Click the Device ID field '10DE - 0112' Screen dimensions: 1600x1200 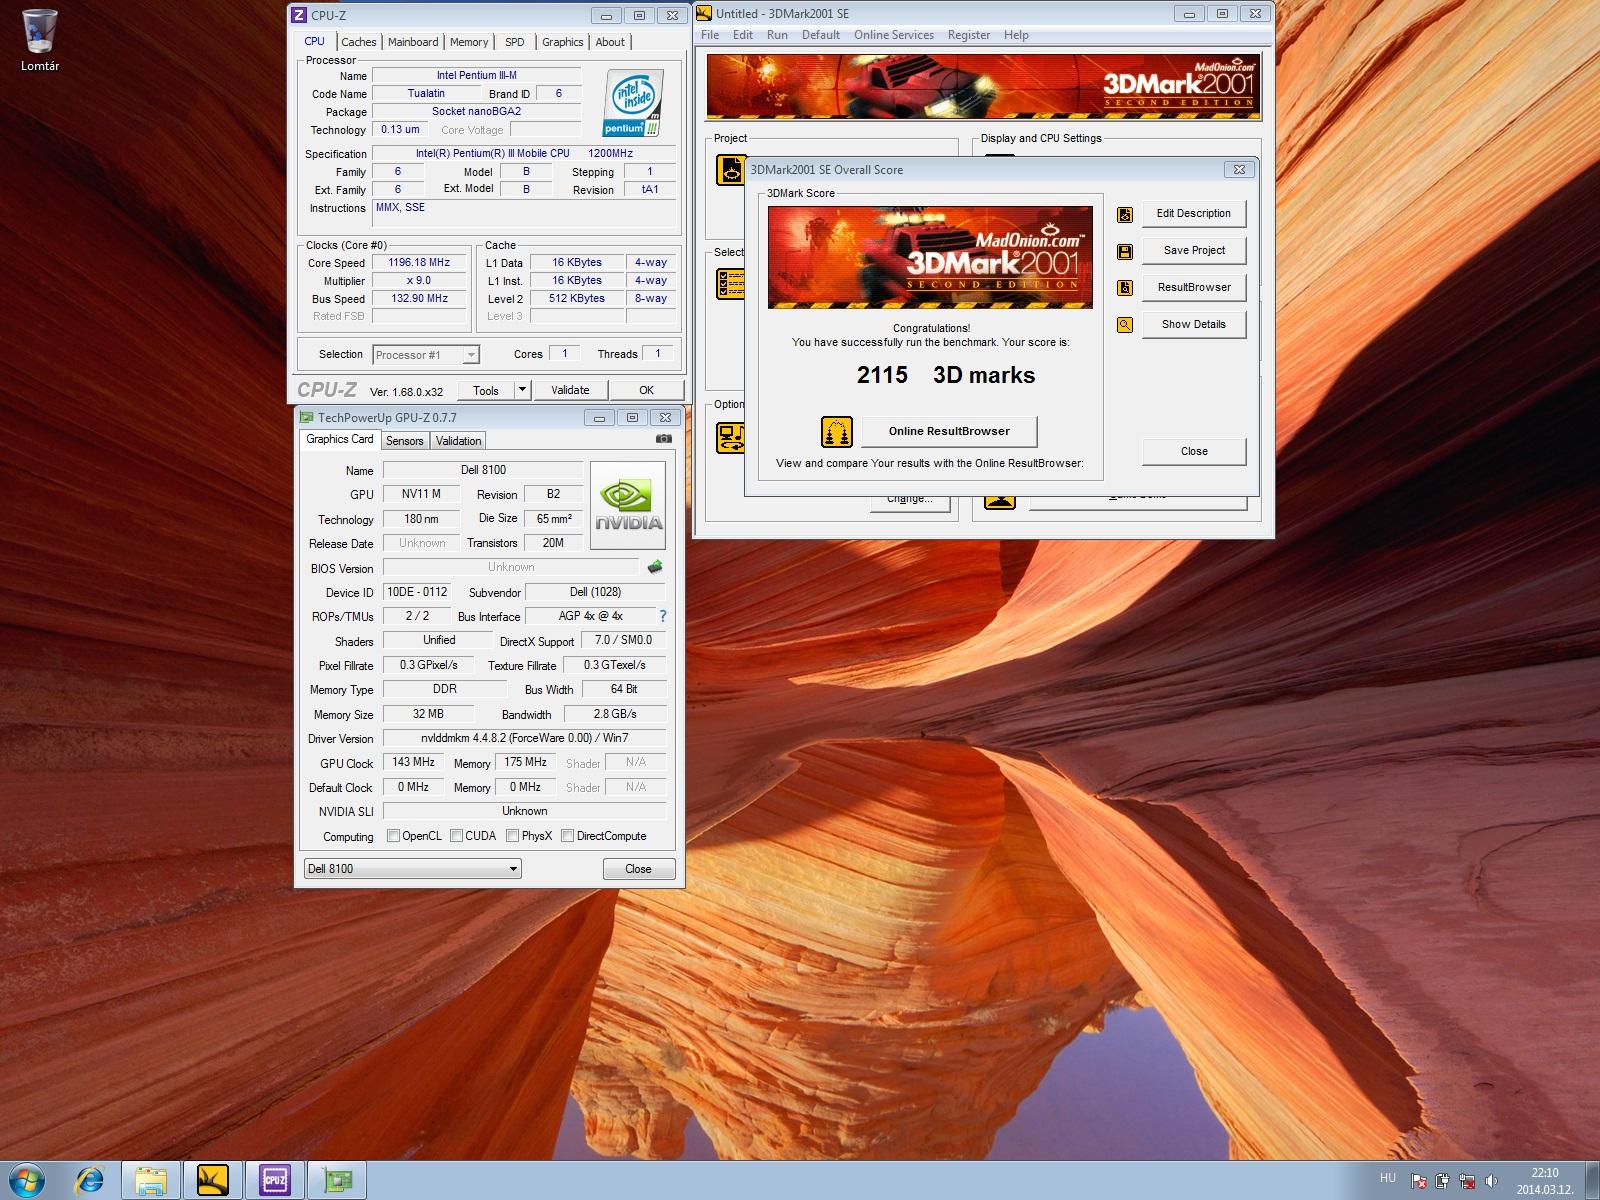(417, 592)
